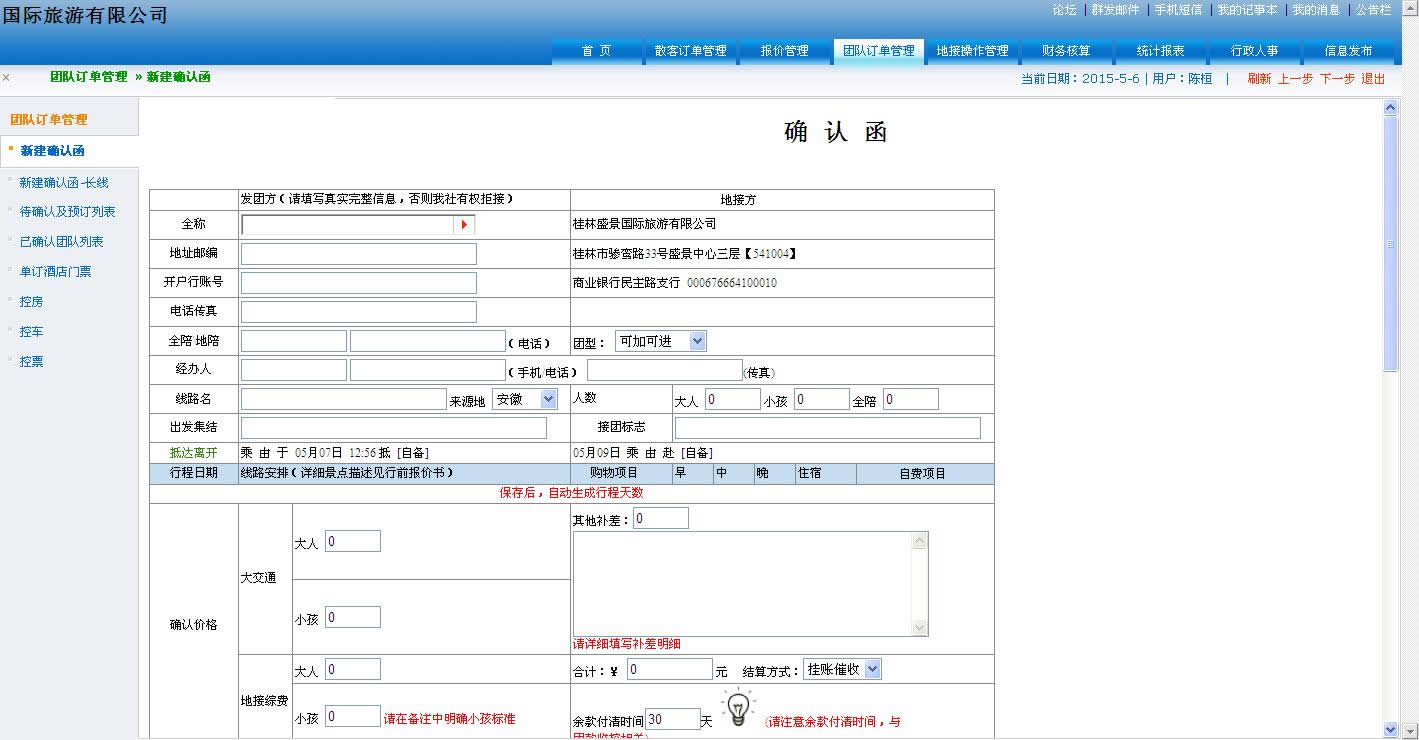Open the 手机短信 link

coord(1178,10)
